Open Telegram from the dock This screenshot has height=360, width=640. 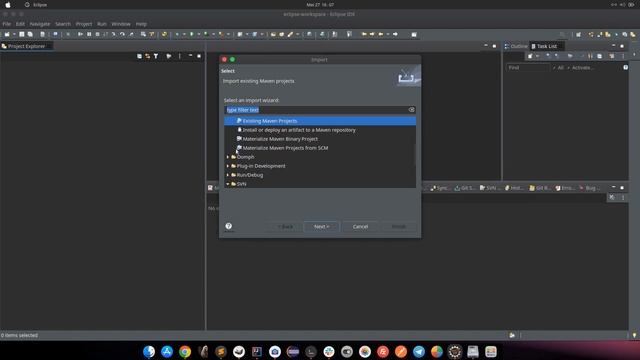pos(419,351)
